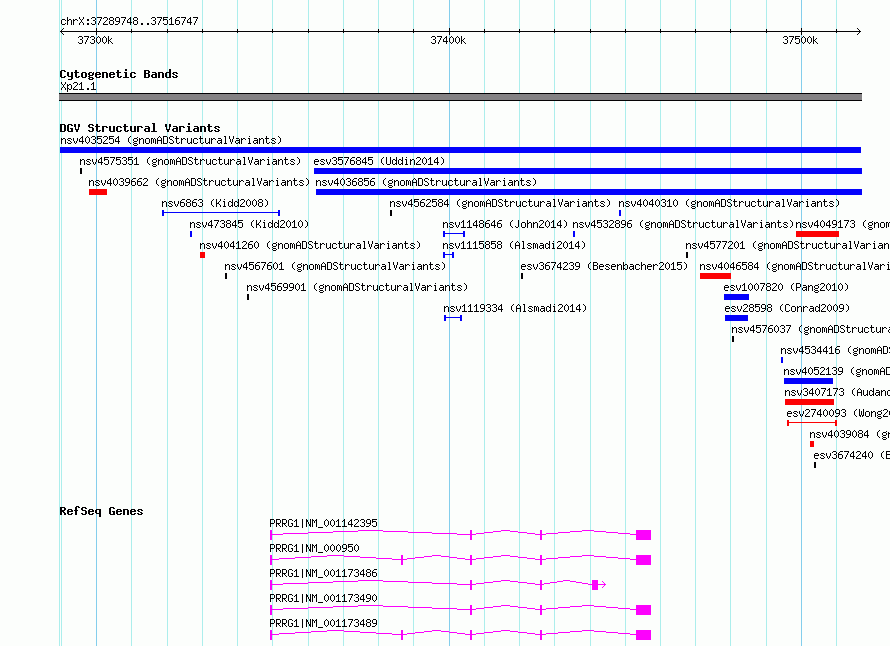Open nsv4567601 variant label
Image resolution: width=890 pixels, height=646 pixels.
click(x=335, y=266)
